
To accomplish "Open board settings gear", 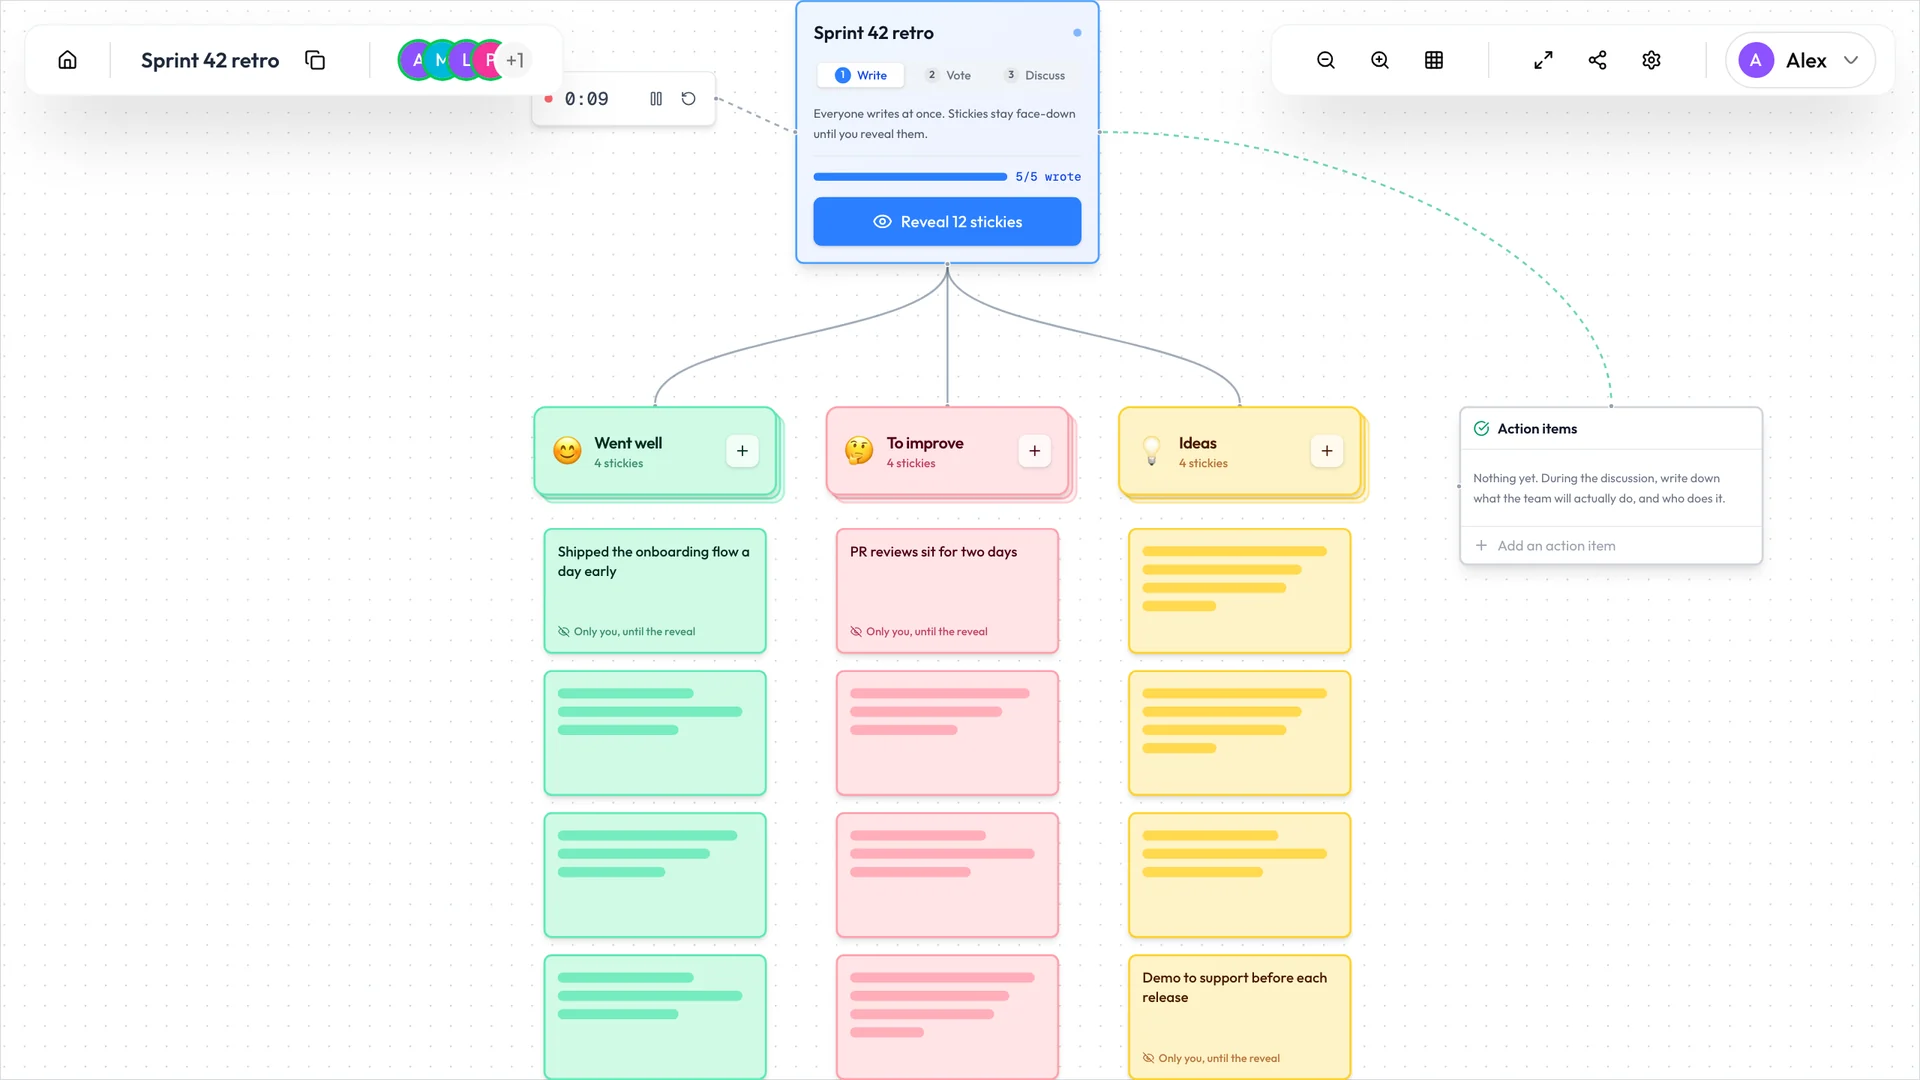I will pyautogui.click(x=1652, y=60).
